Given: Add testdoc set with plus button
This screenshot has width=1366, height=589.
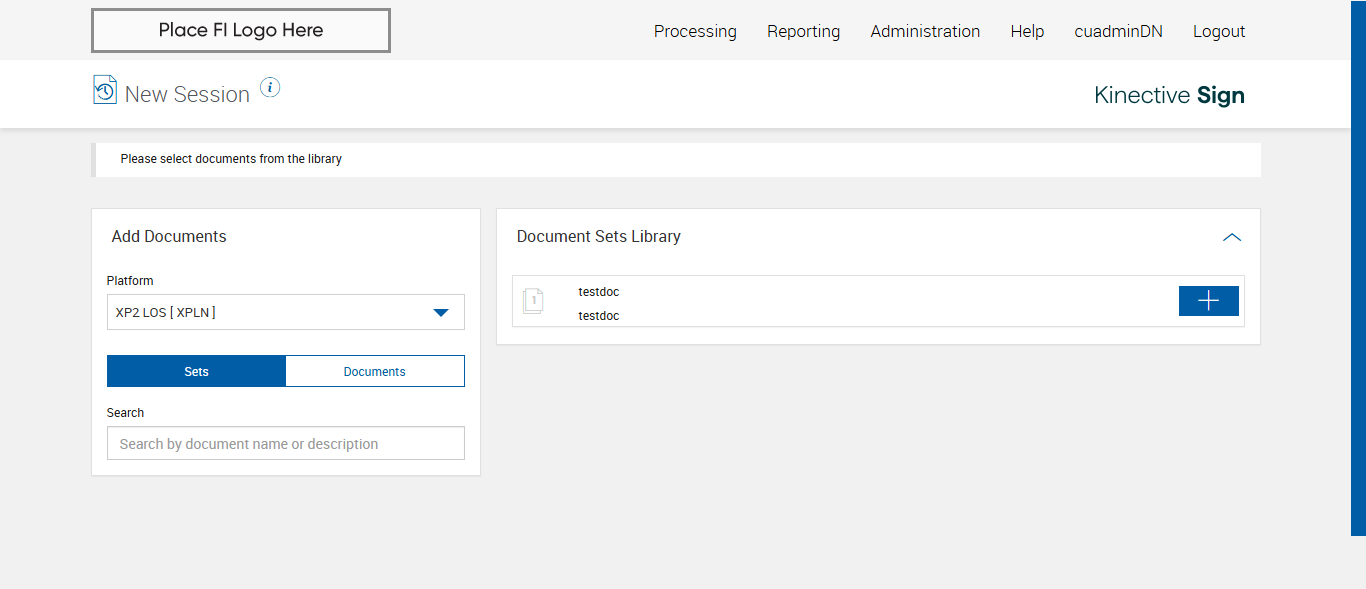Looking at the screenshot, I should (1208, 301).
